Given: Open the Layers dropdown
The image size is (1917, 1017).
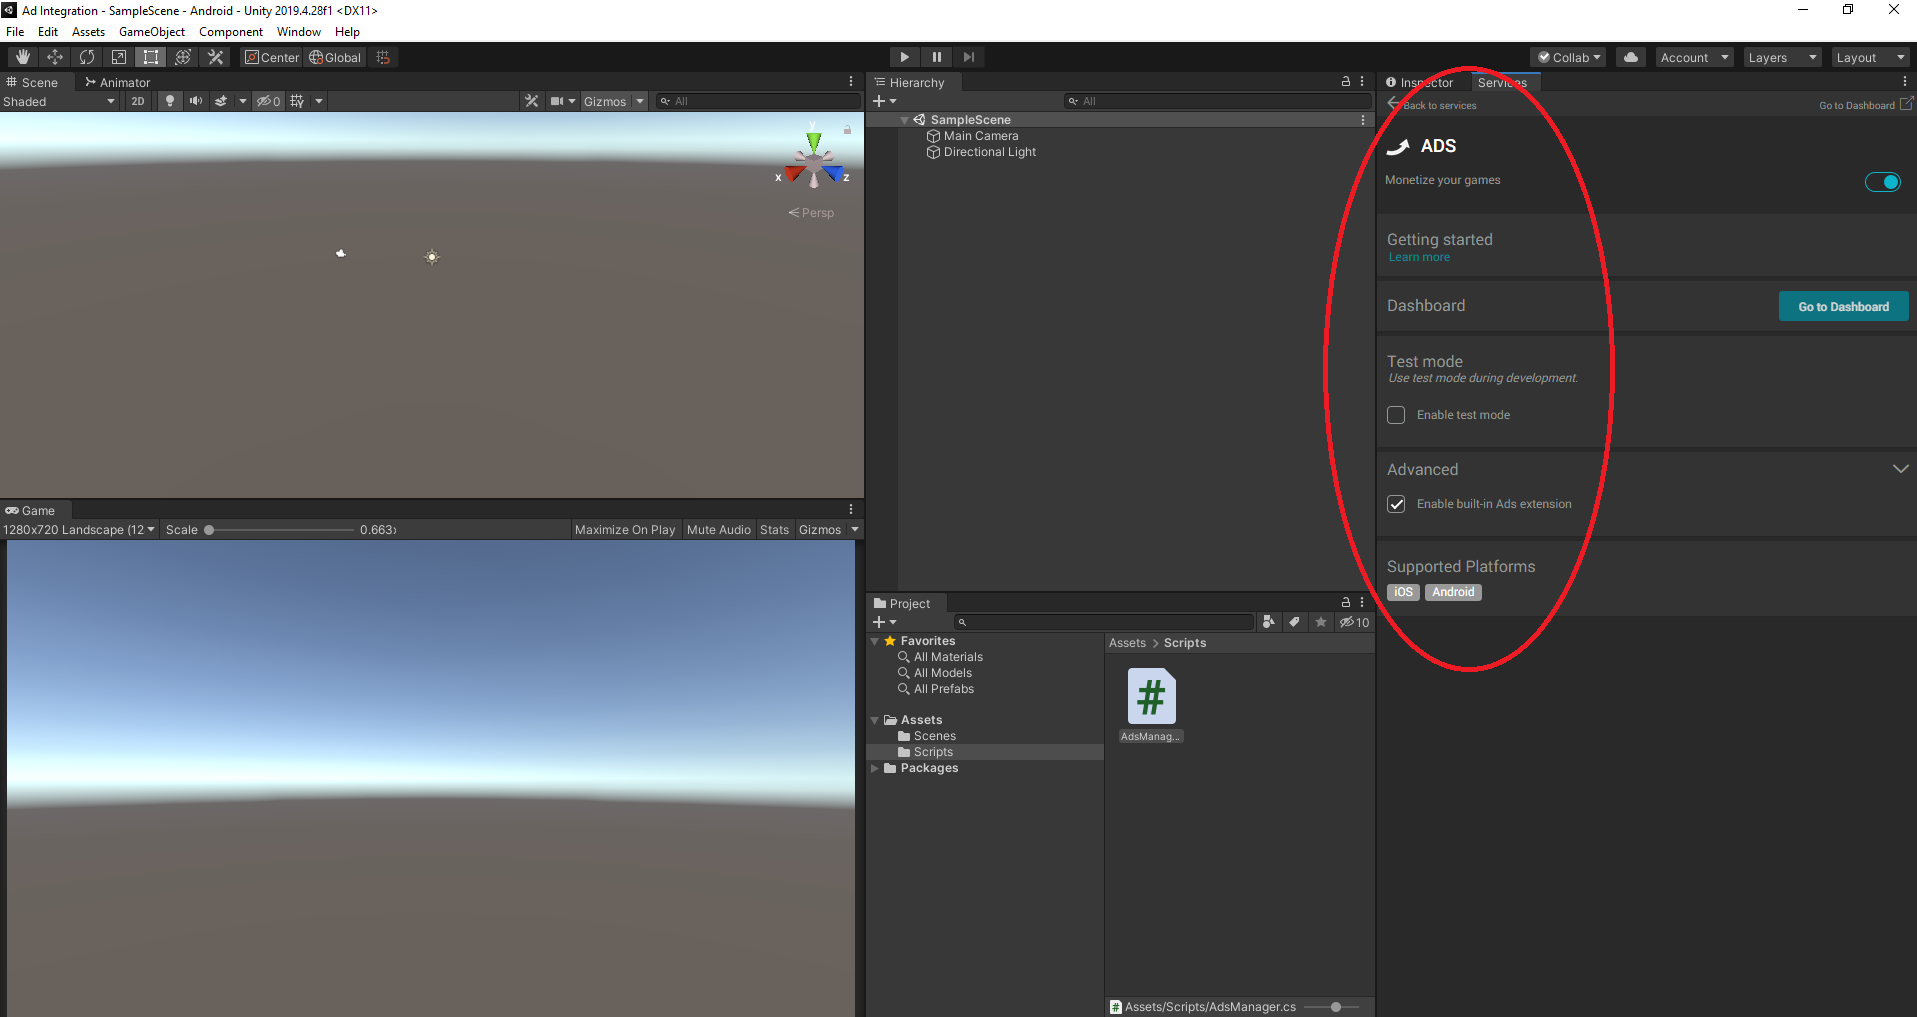Looking at the screenshot, I should (1782, 57).
